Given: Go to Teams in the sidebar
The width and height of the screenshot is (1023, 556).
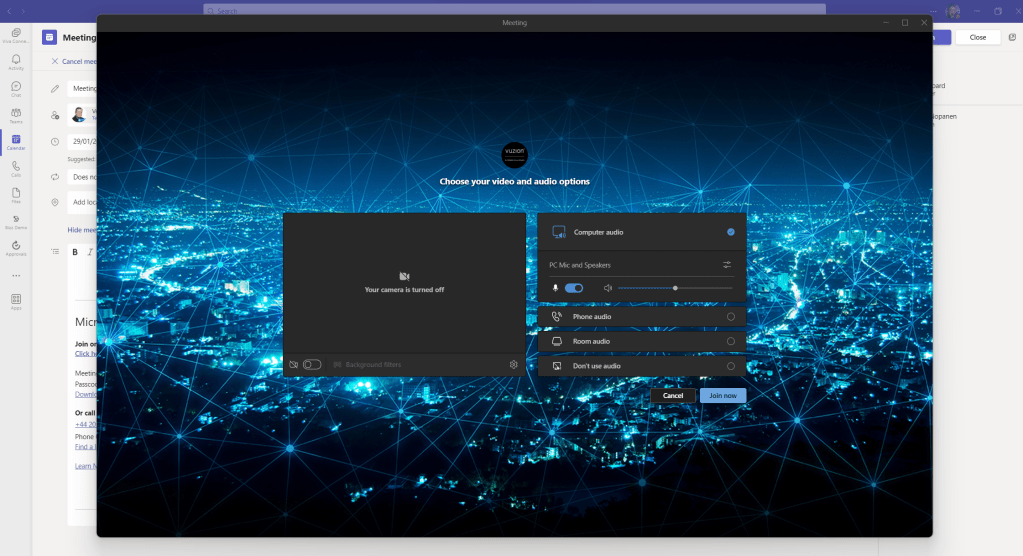Looking at the screenshot, I should (16, 115).
